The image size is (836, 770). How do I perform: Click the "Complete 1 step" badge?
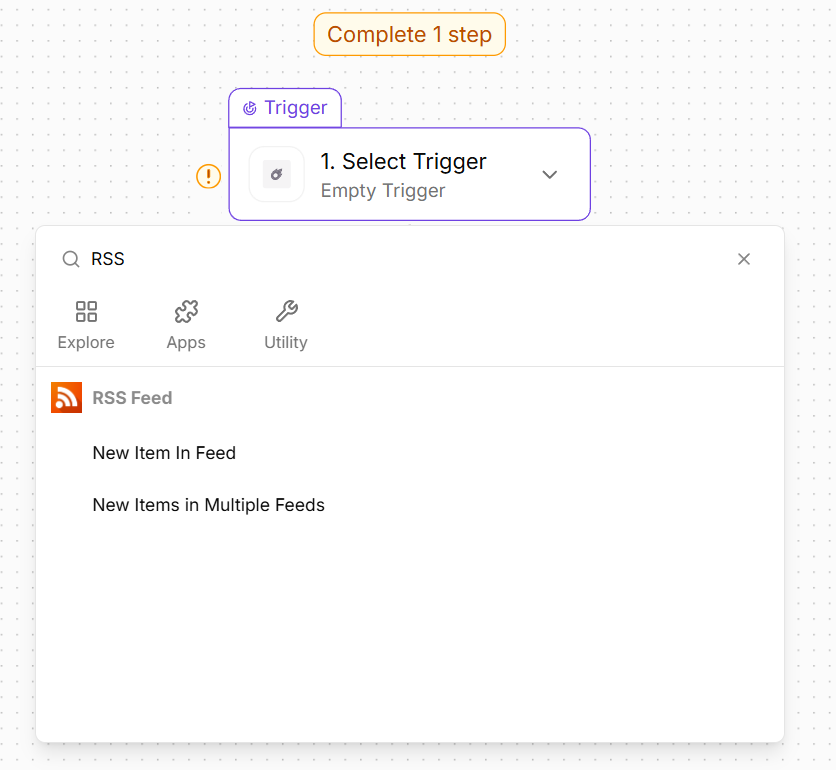(x=409, y=34)
